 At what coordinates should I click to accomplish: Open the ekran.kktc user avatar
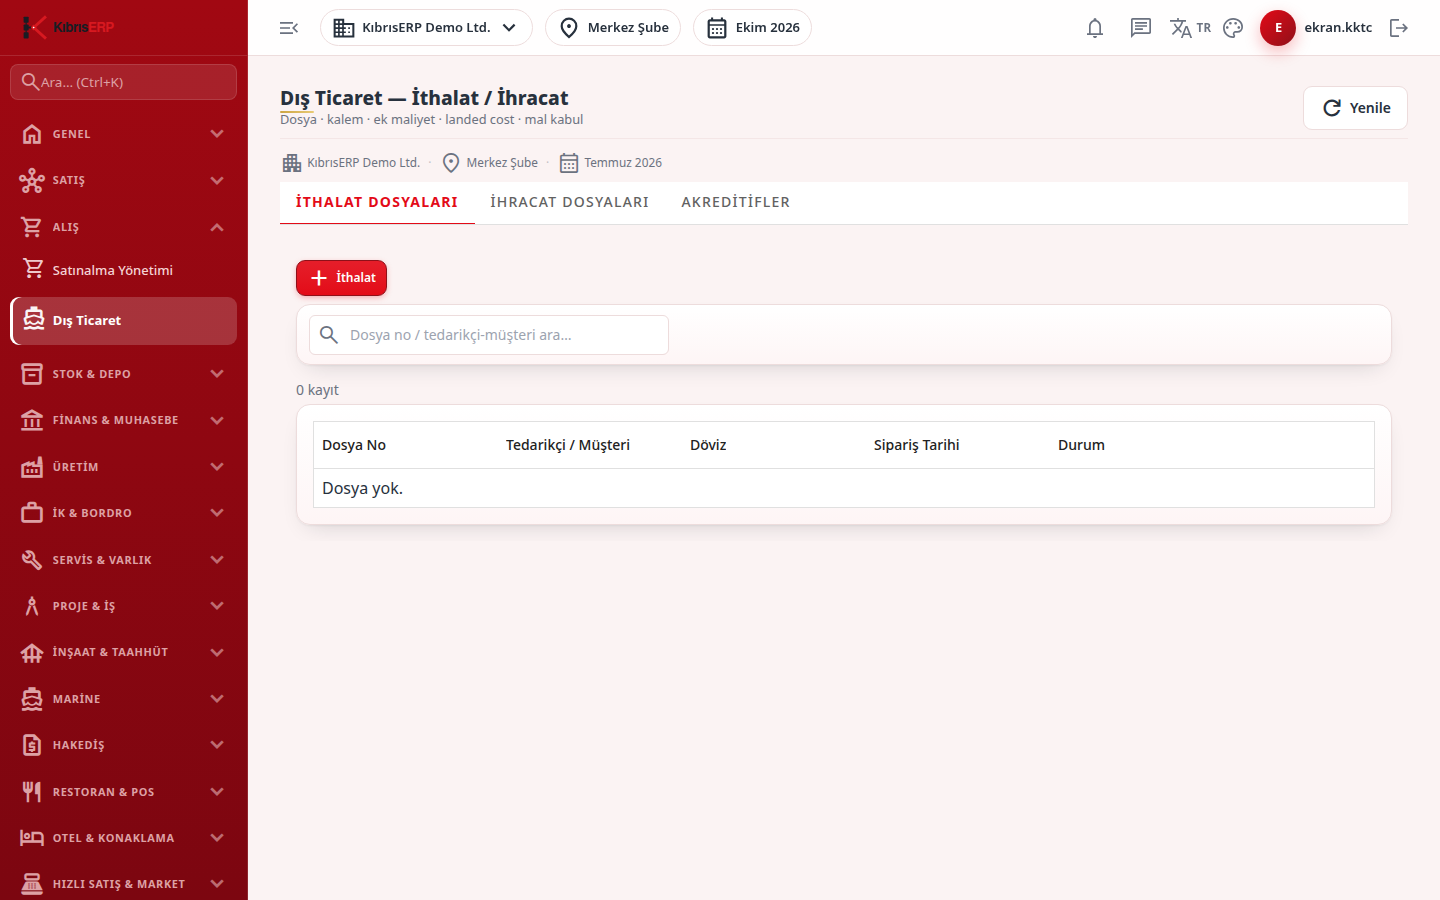(1278, 28)
